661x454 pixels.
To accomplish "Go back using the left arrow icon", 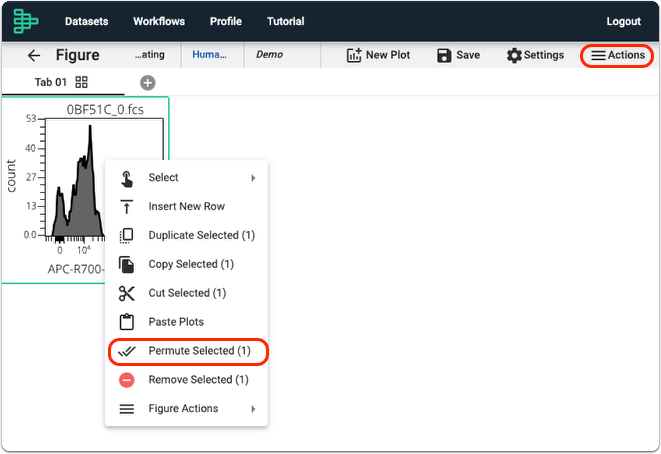I will [34, 55].
